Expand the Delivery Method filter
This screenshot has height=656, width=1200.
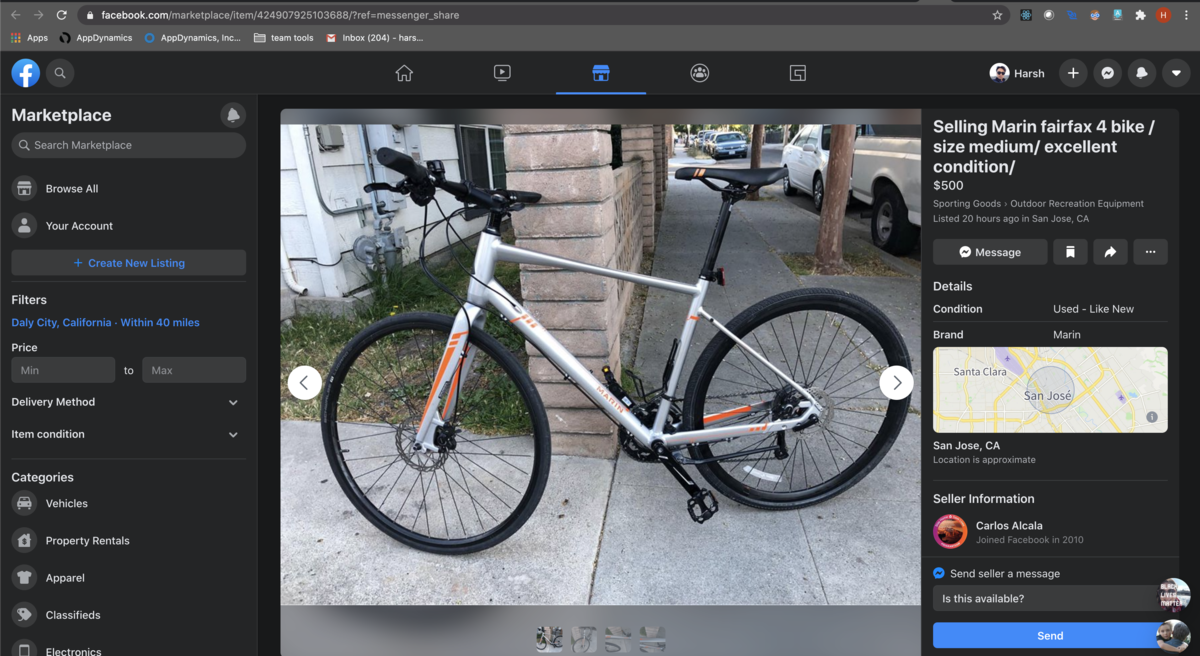click(126, 402)
